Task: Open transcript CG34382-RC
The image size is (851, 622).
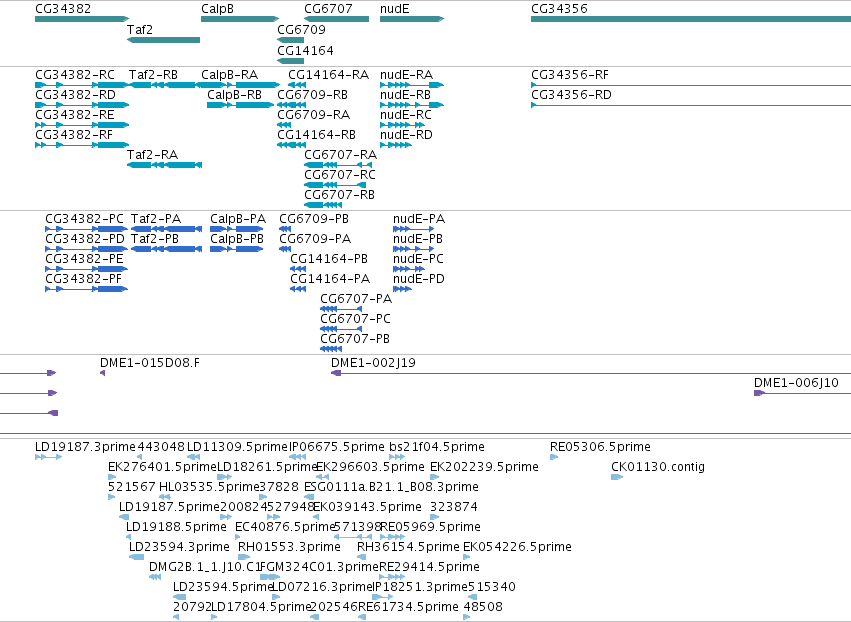Action: [x=75, y=75]
